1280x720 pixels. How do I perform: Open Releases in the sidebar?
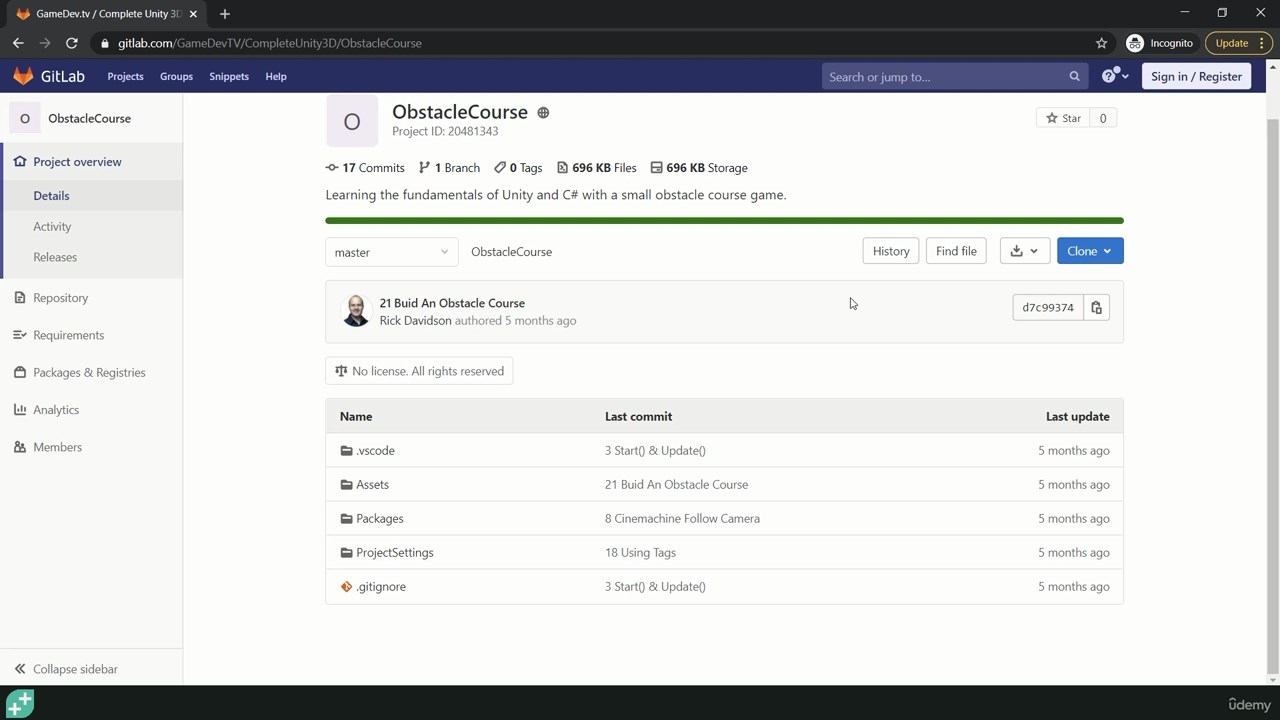(91, 257)
